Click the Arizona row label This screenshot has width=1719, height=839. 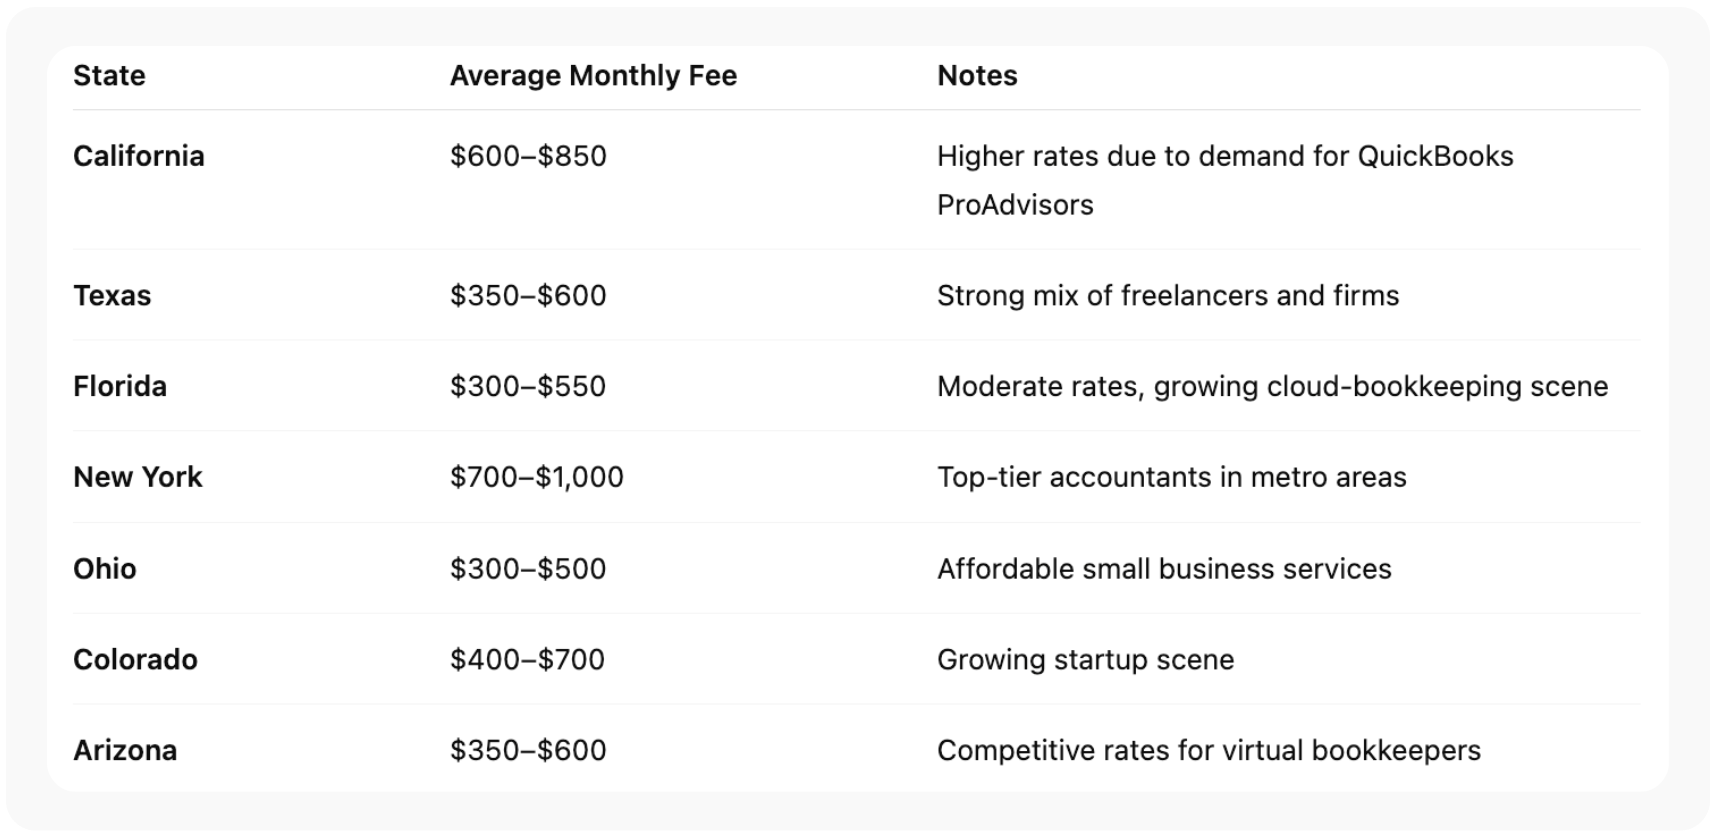point(125,751)
